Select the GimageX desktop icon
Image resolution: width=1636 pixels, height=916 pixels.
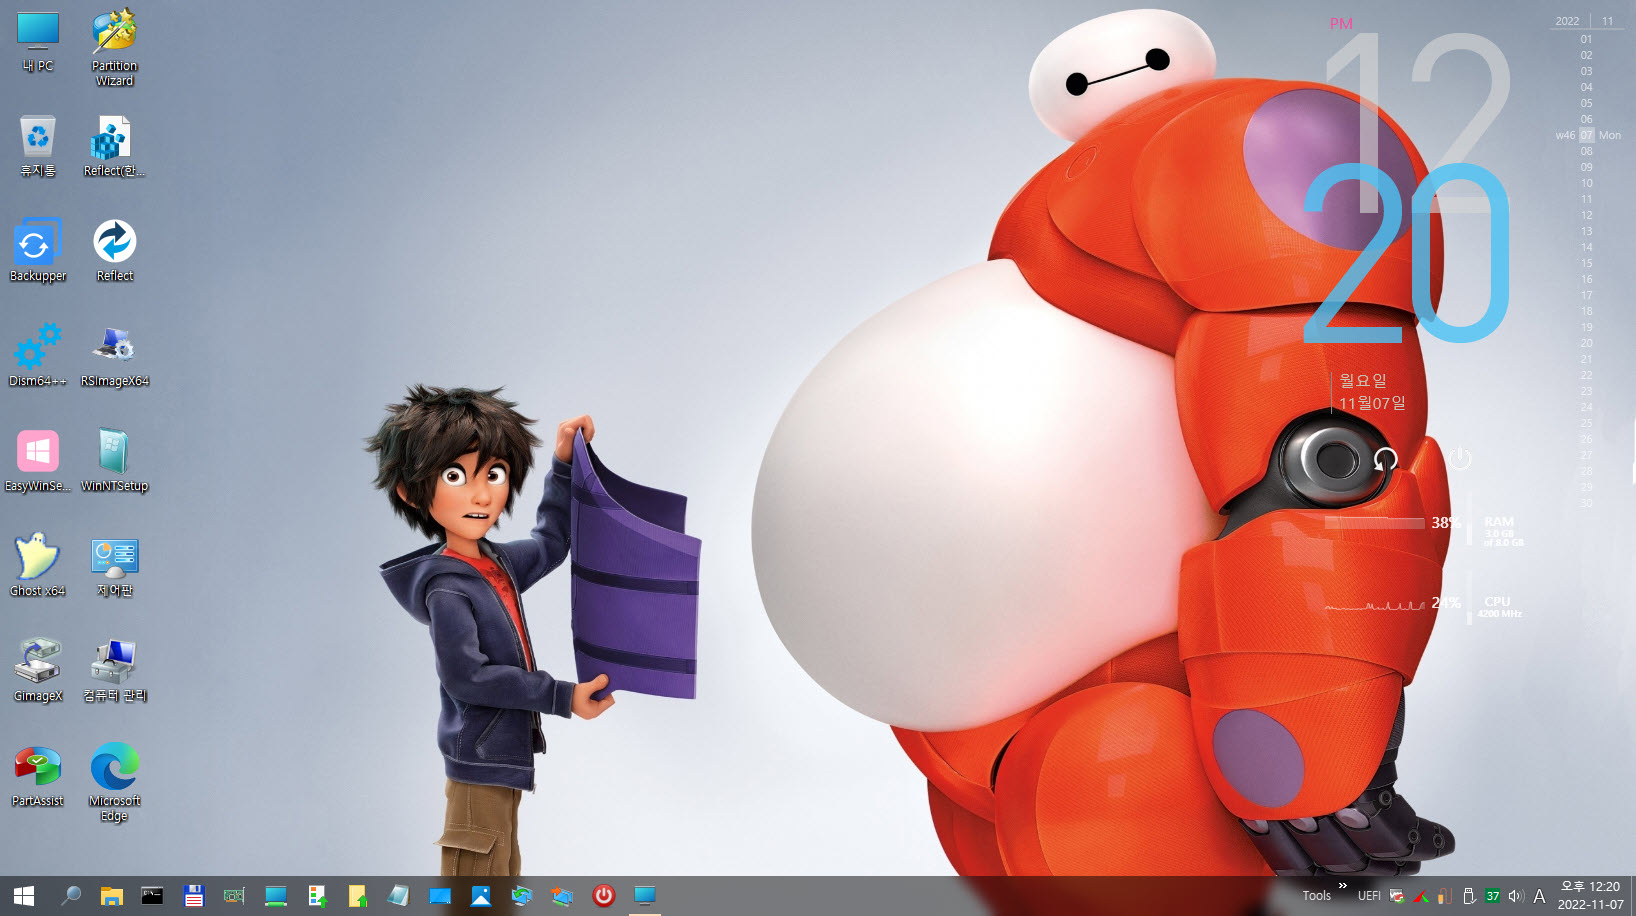(x=38, y=672)
